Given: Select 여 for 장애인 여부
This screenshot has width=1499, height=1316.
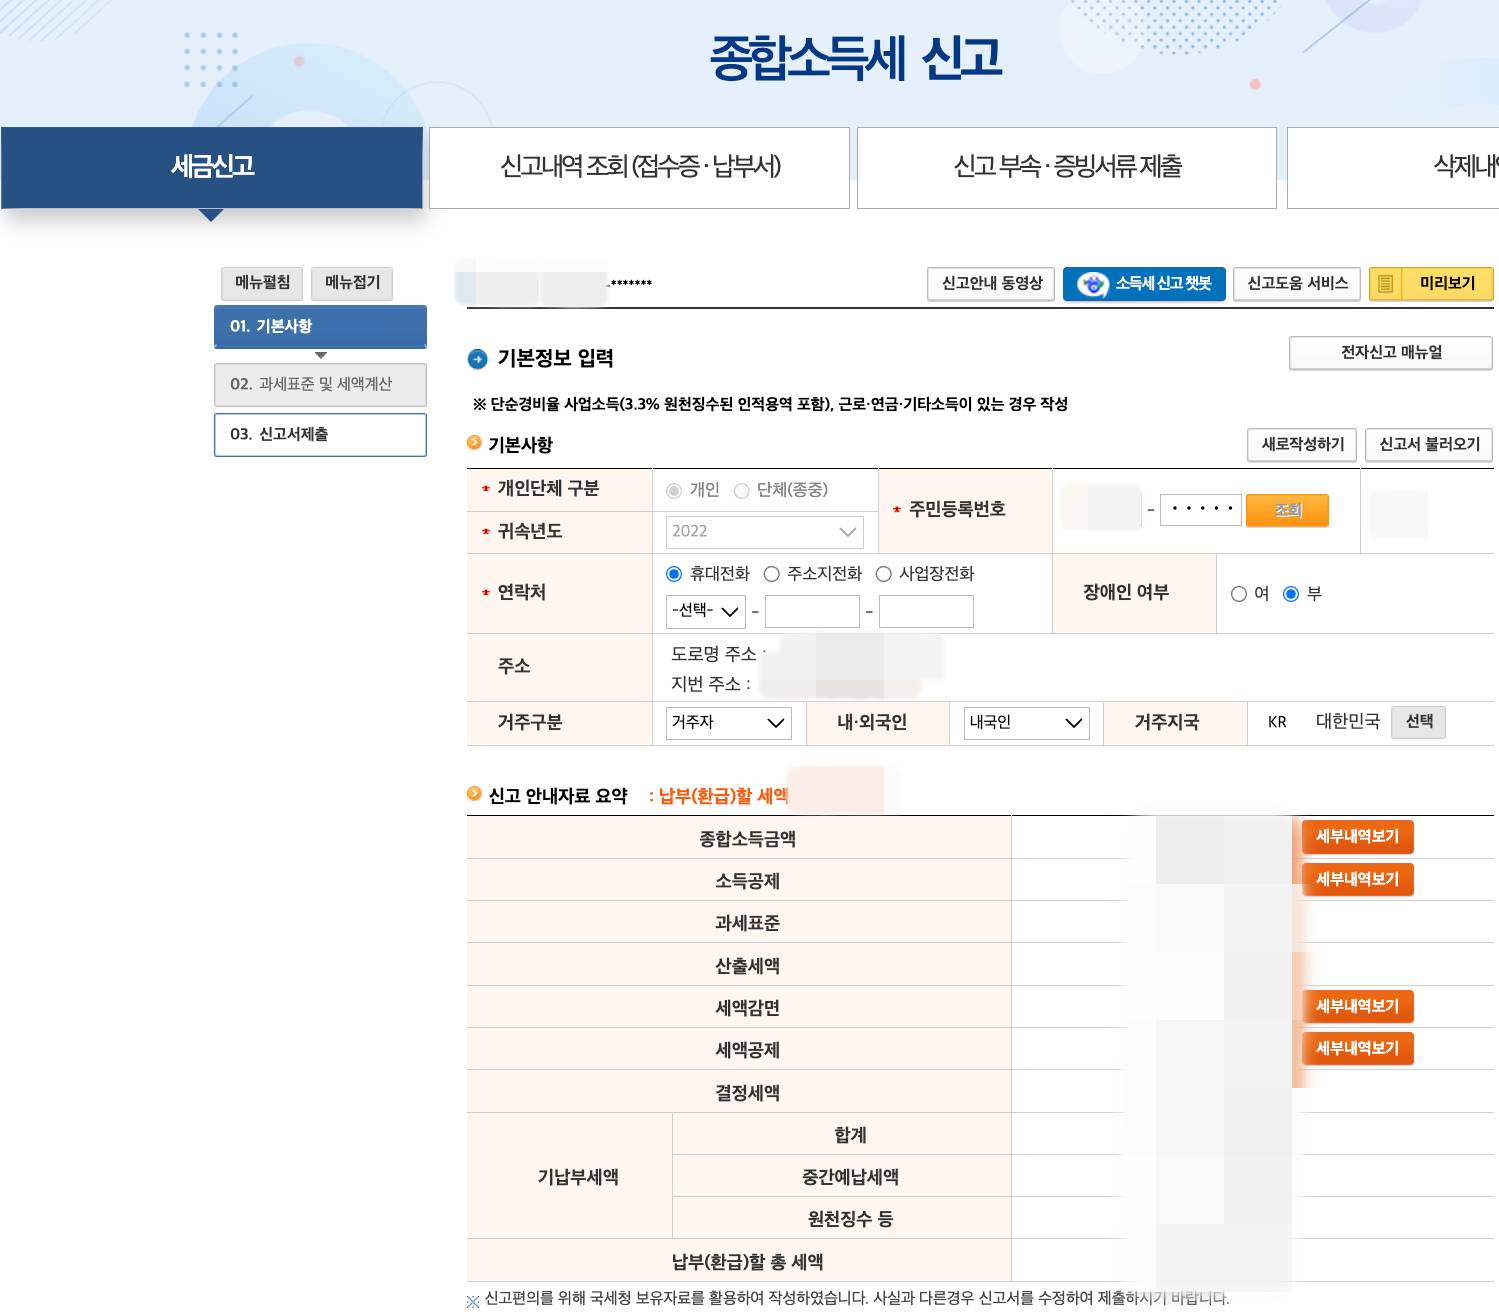Looking at the screenshot, I should [x=1237, y=593].
